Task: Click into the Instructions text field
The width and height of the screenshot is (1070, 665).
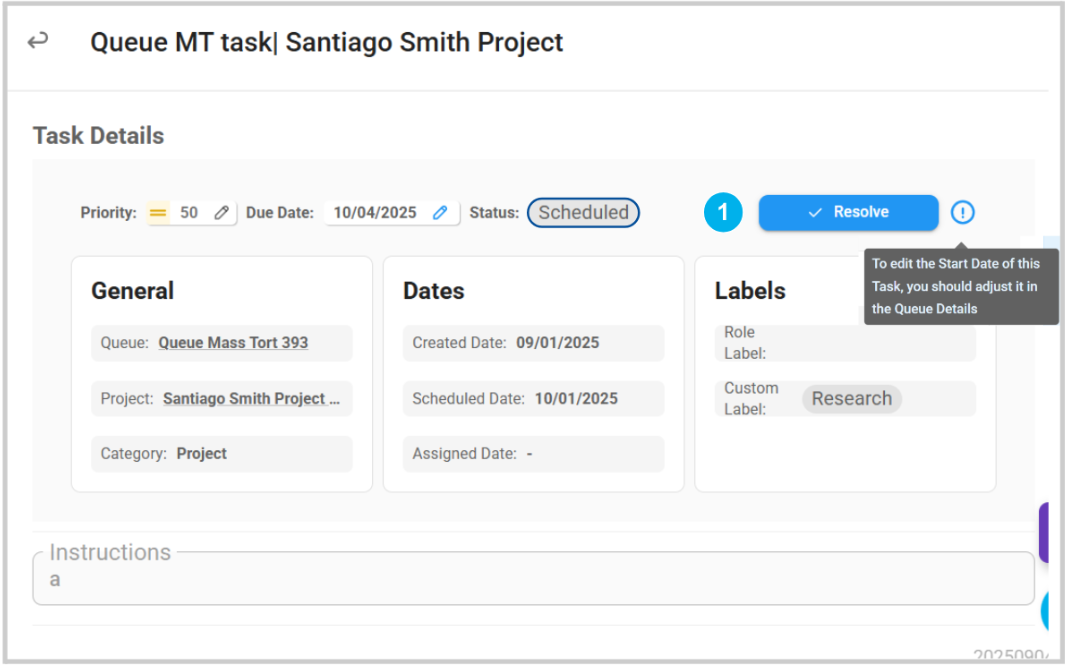Action: [533, 580]
